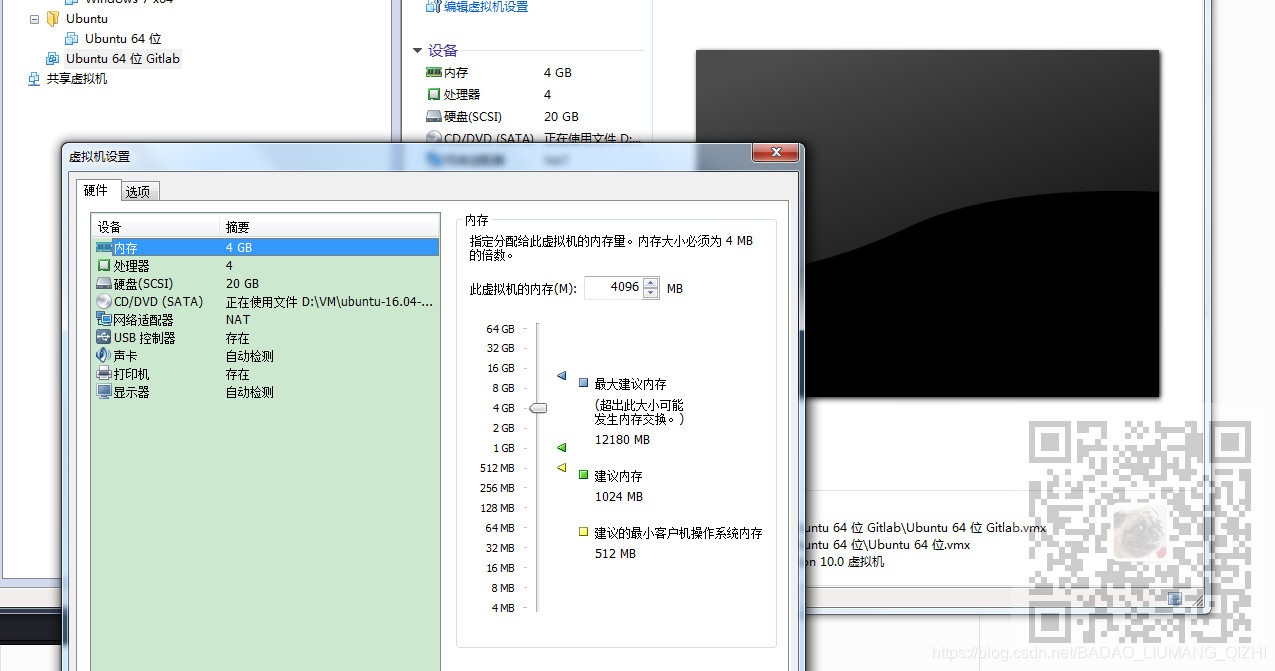Collapse the Ubuntu folder in library tree
Viewport: 1275px width, 671px height.
click(35, 18)
